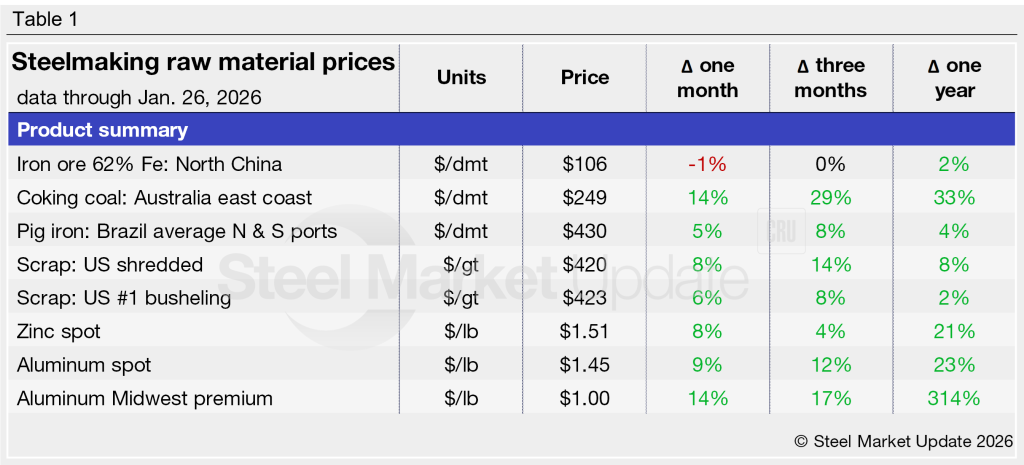Select the Coking coal Australia east coast row
1024x465 pixels.
[165, 198]
